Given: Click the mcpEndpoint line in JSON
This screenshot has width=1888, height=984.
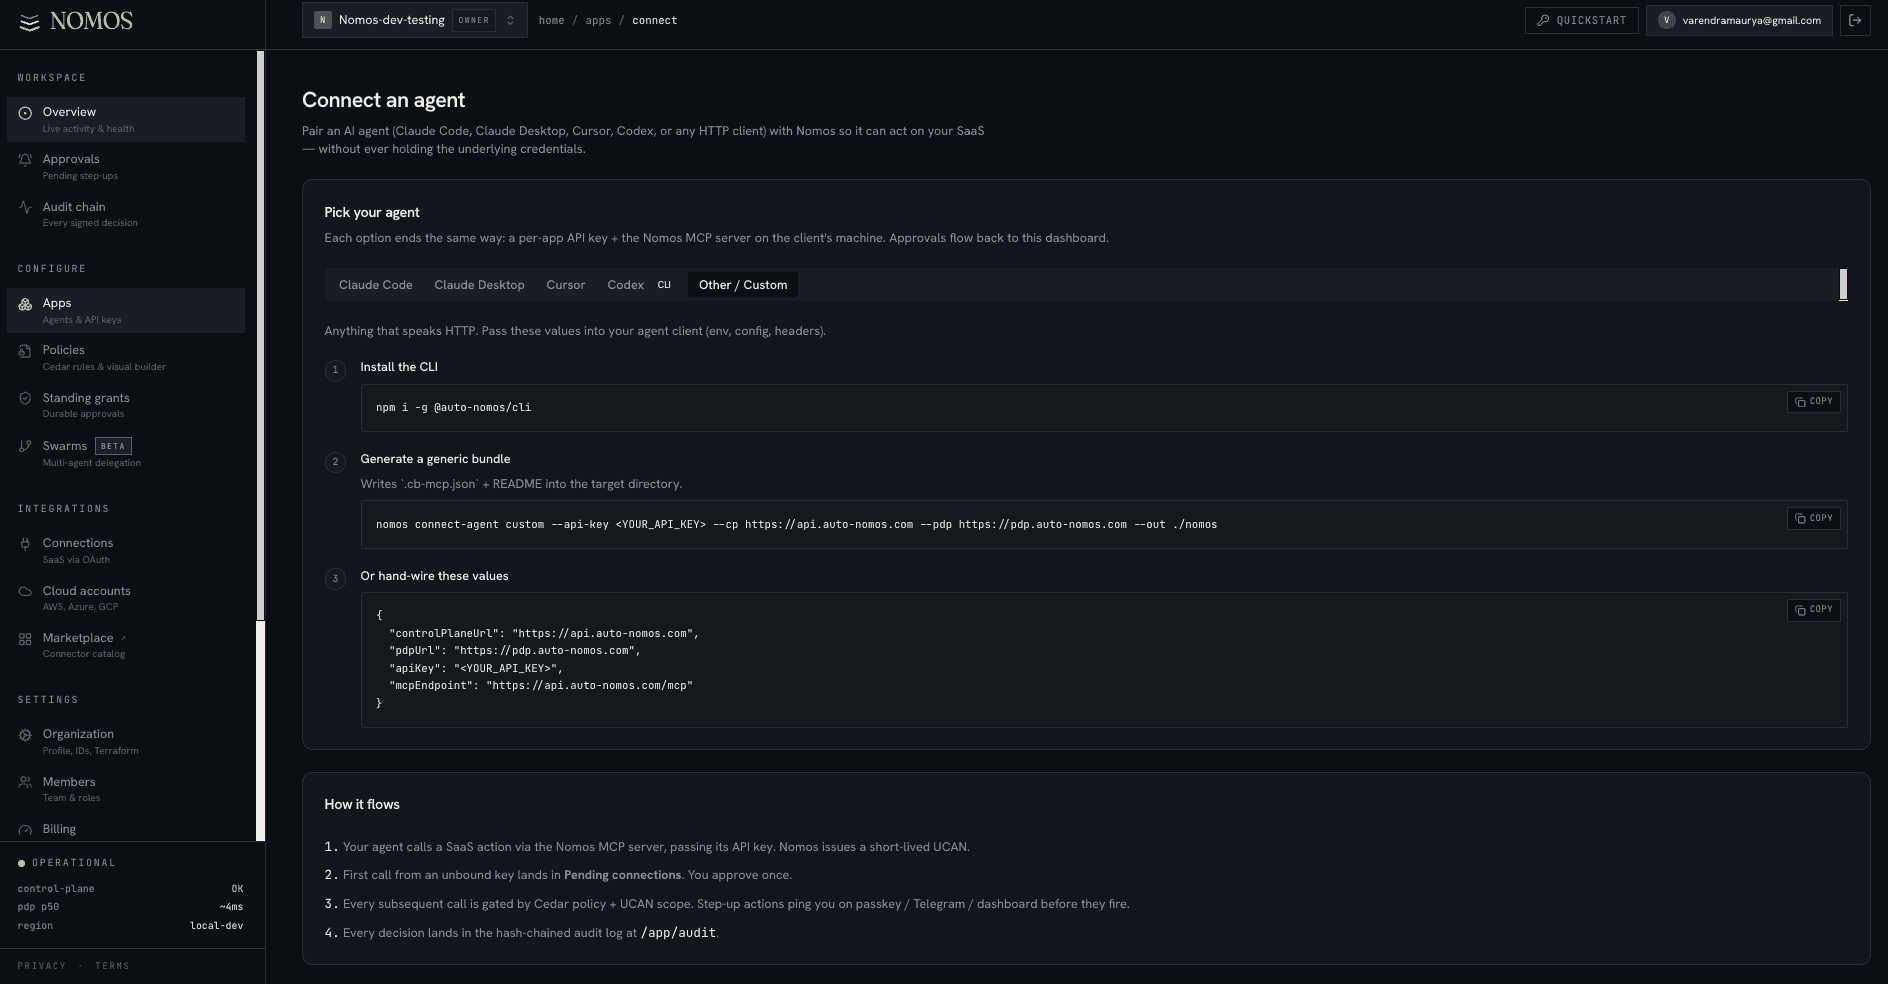Looking at the screenshot, I should click(x=541, y=686).
